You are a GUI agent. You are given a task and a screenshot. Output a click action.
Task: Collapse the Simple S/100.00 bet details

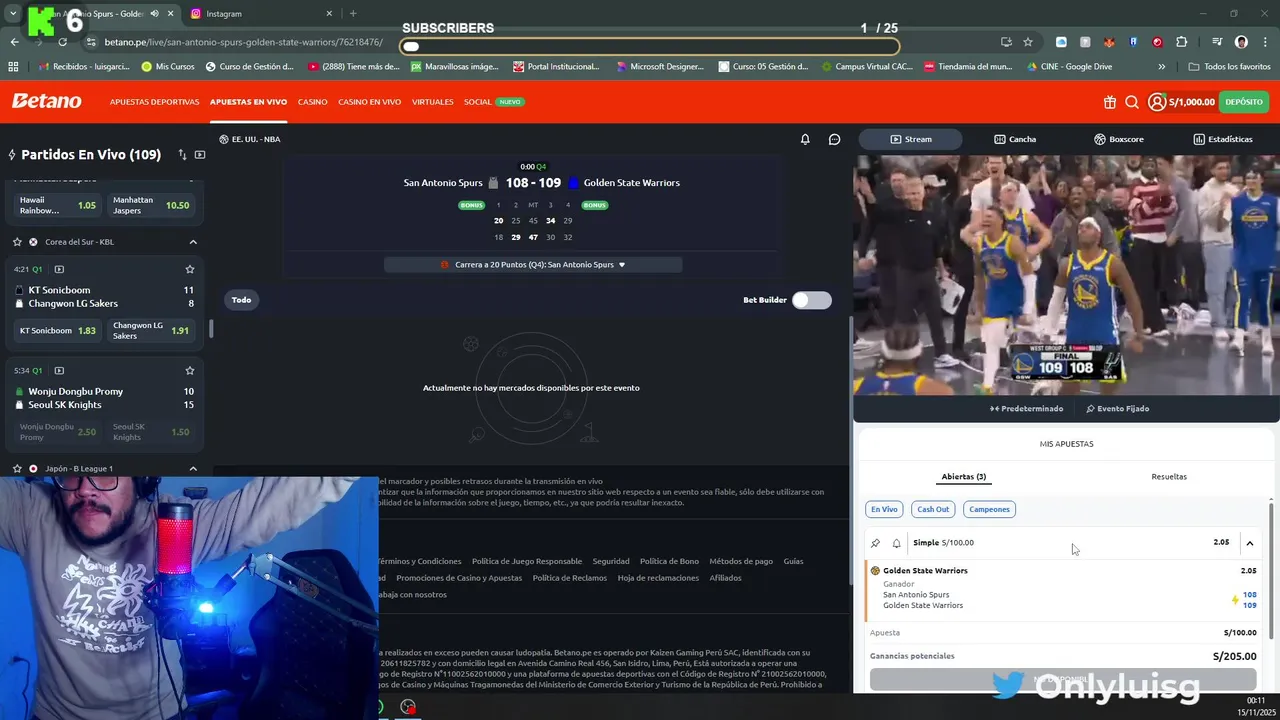tap(1250, 543)
